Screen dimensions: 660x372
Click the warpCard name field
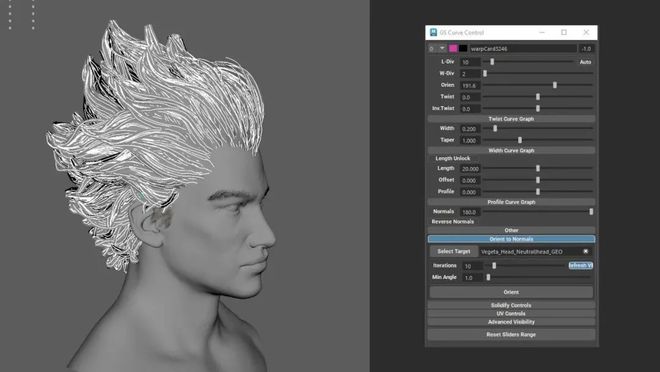click(x=523, y=48)
